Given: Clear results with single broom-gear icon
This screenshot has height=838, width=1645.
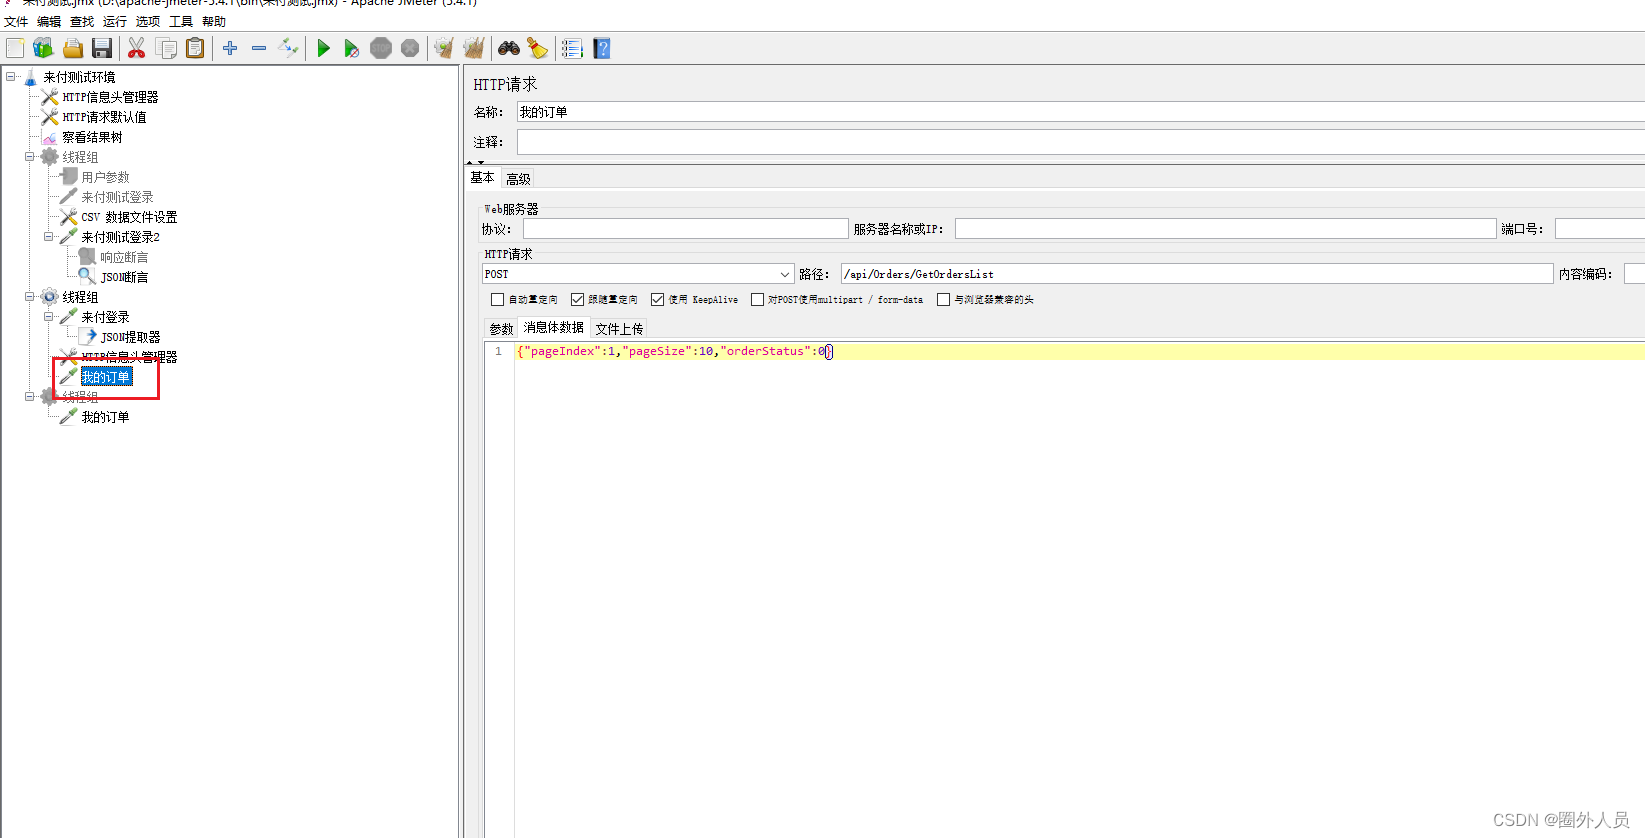Looking at the screenshot, I should click(444, 48).
